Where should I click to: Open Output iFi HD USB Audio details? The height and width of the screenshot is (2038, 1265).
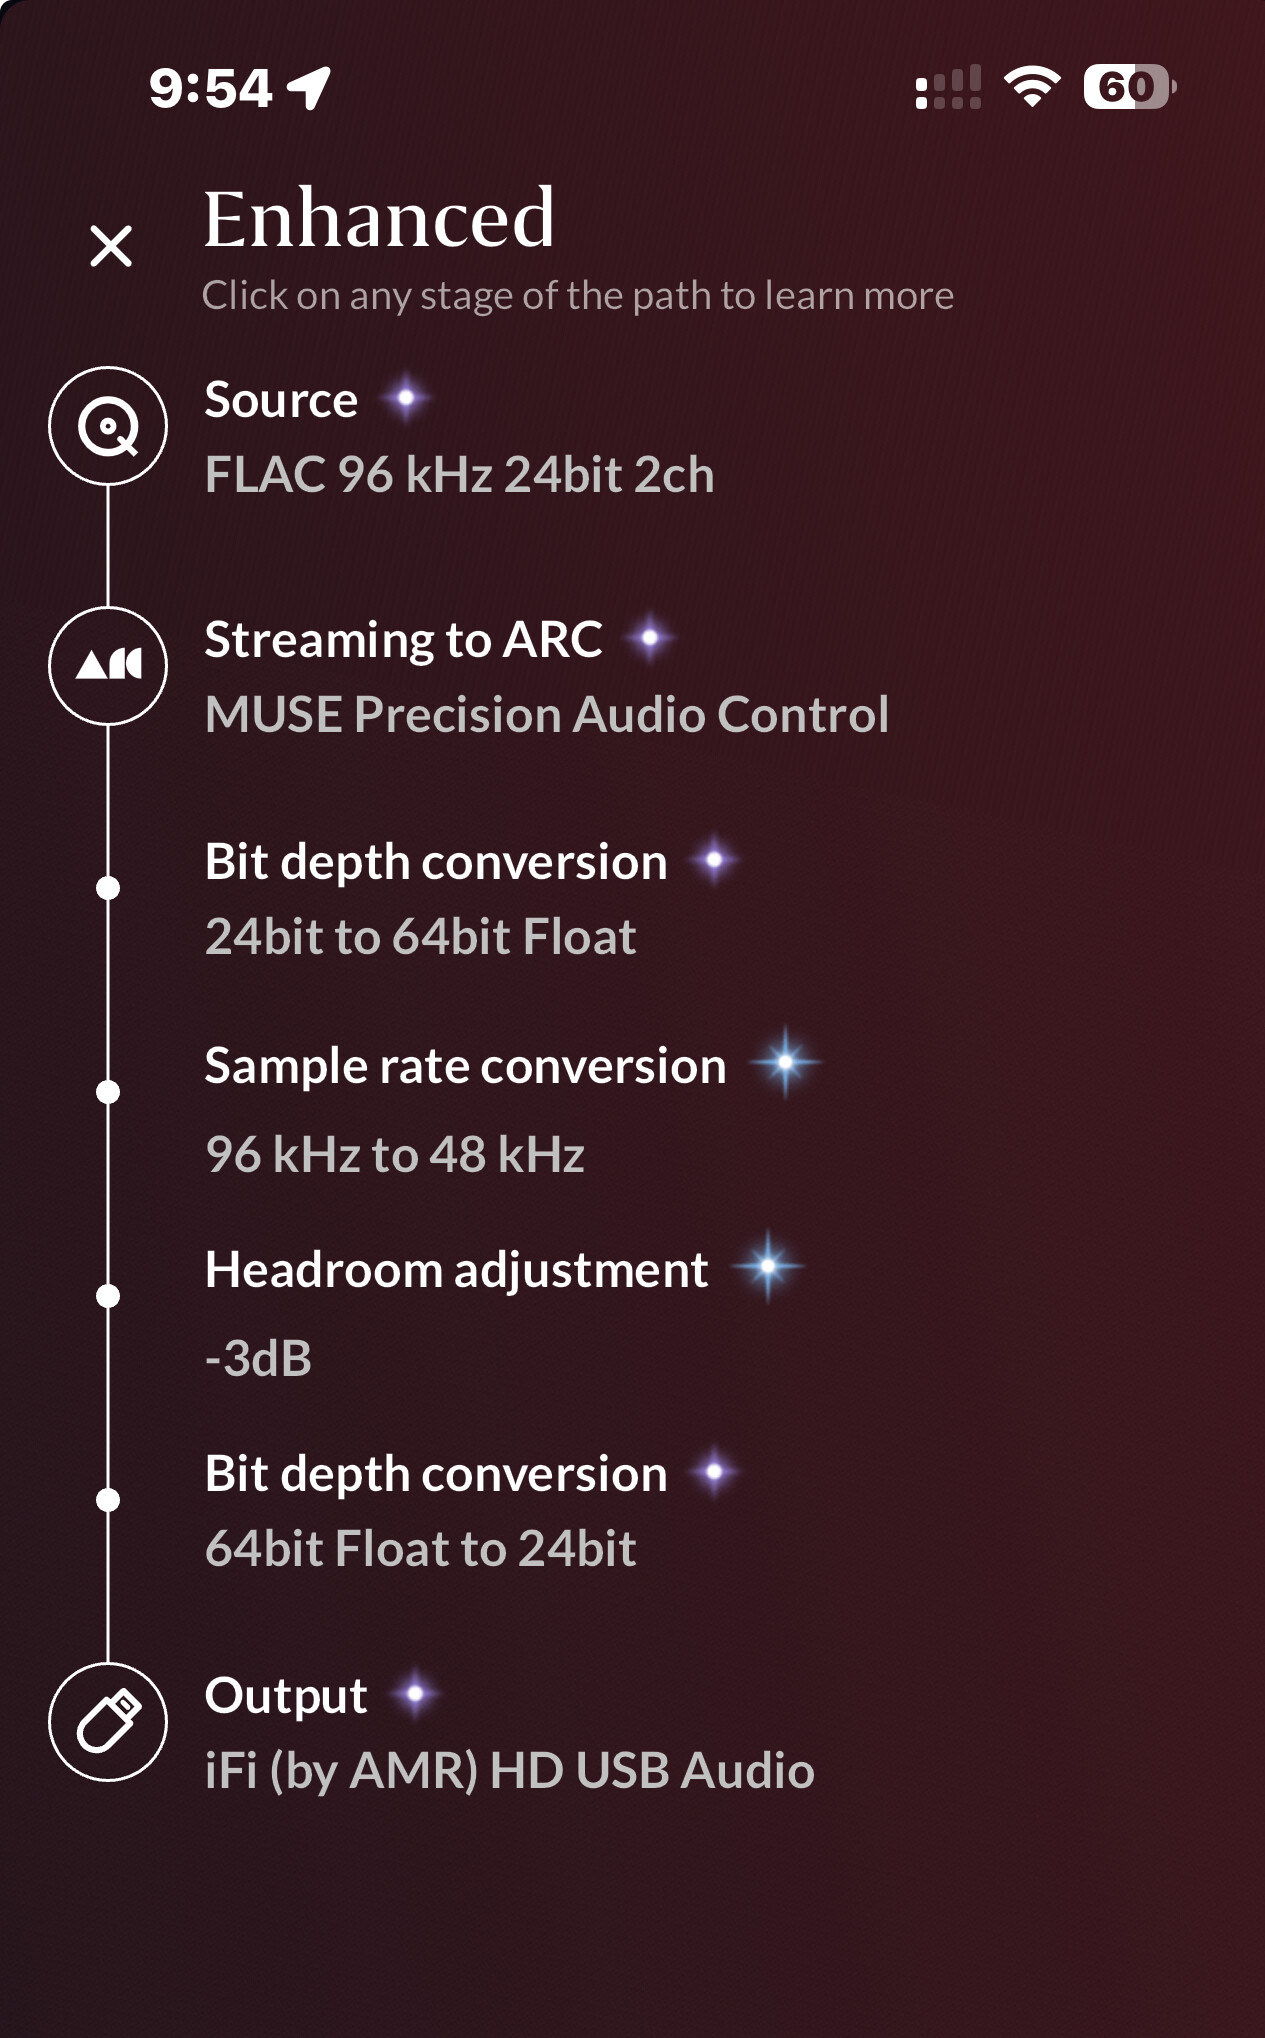(510, 1732)
